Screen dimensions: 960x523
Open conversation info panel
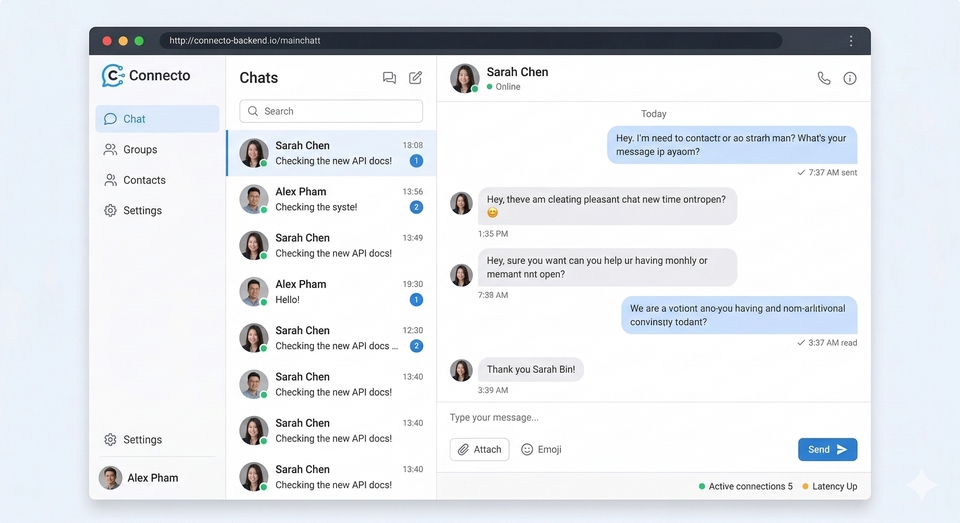click(x=850, y=78)
